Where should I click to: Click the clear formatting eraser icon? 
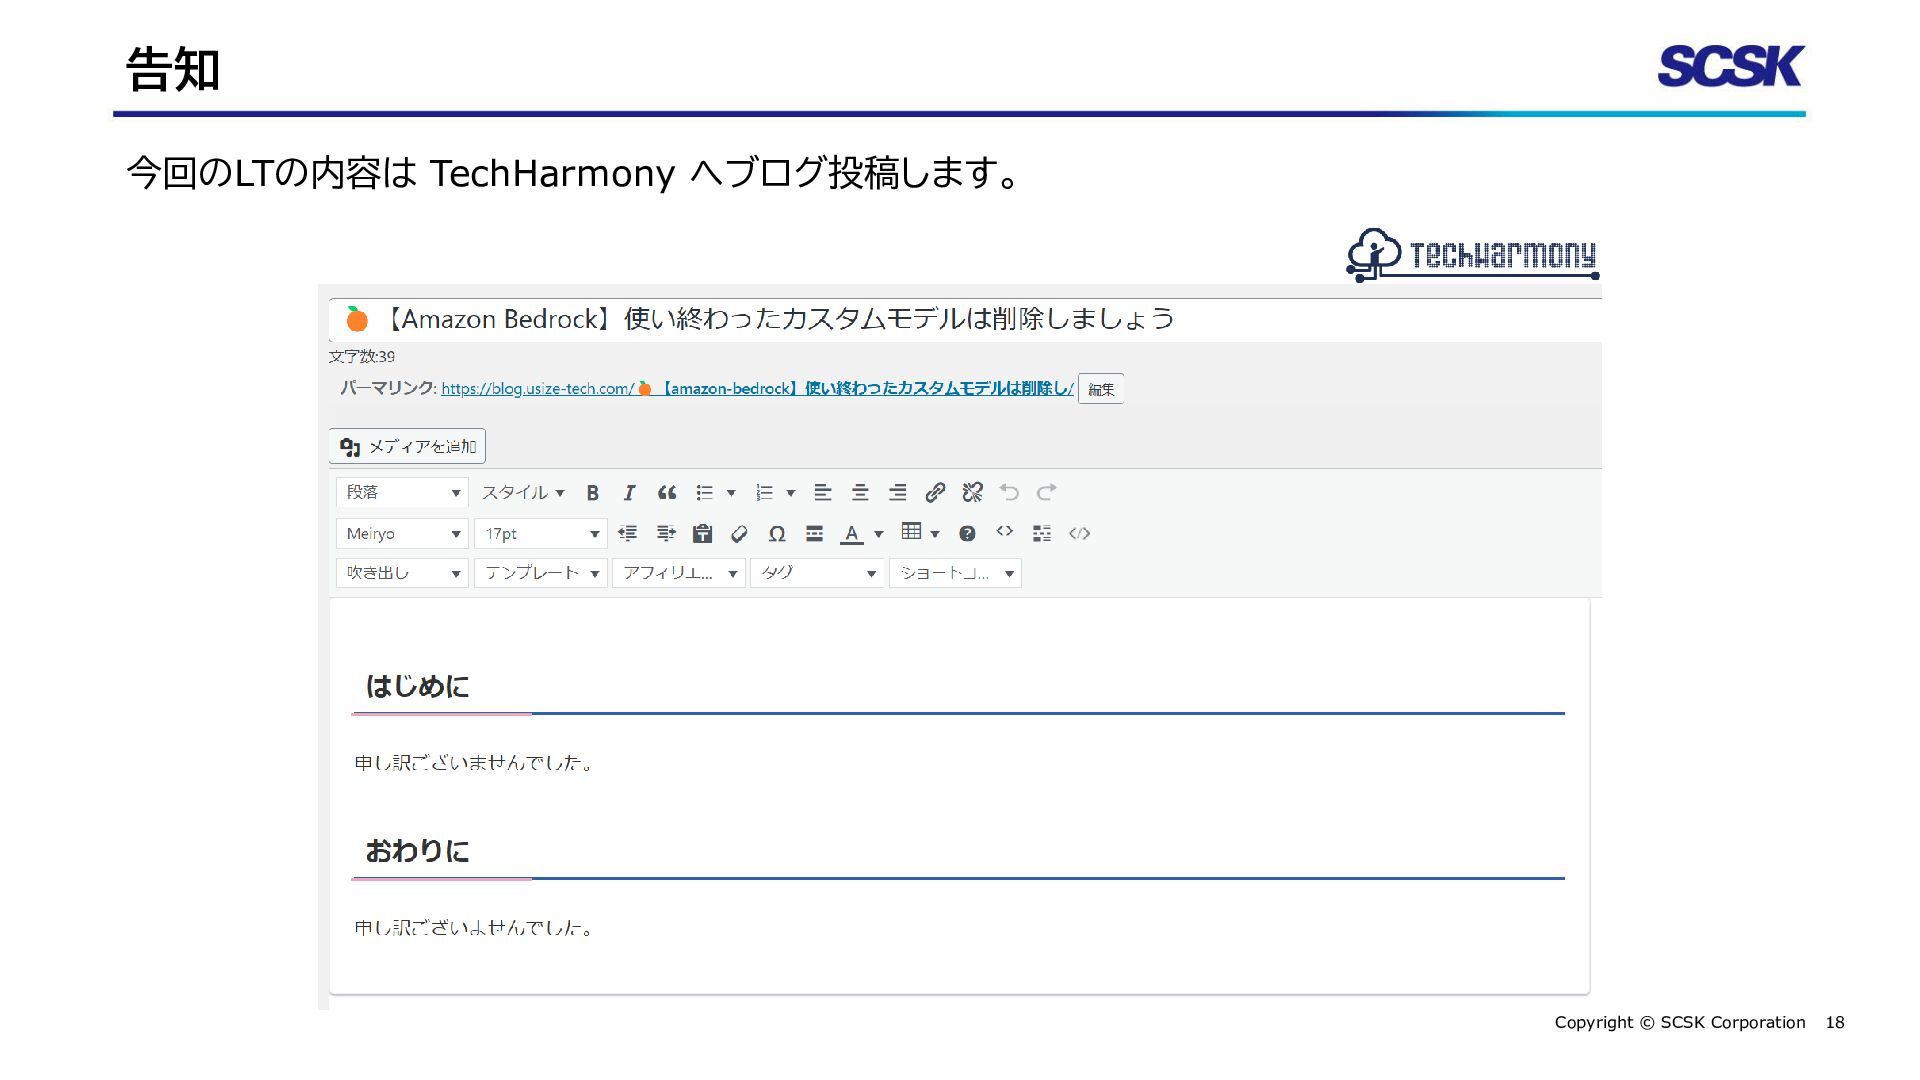pyautogui.click(x=739, y=534)
